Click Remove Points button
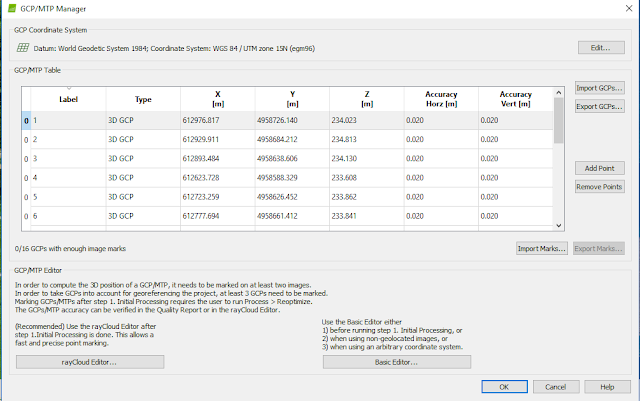640x401 pixels. pos(600,187)
